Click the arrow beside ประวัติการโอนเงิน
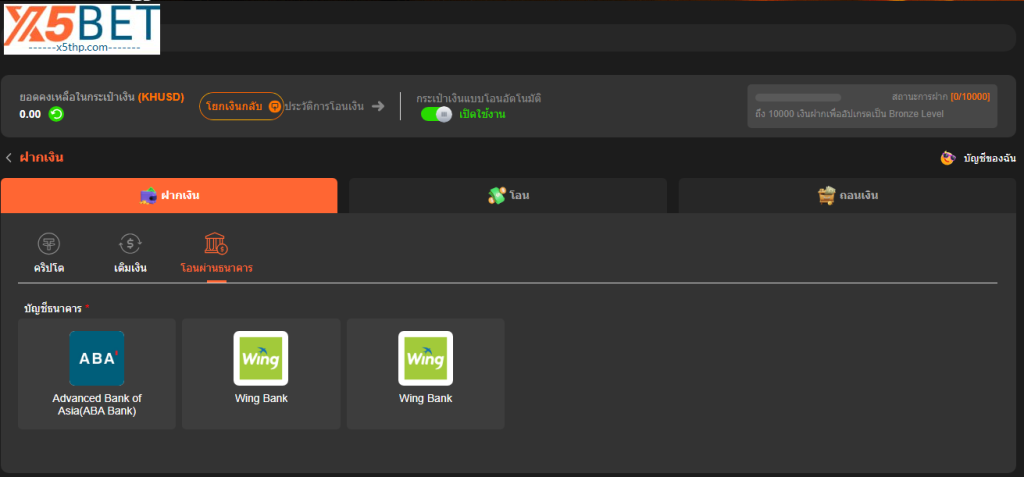The image size is (1024, 477). [377, 106]
